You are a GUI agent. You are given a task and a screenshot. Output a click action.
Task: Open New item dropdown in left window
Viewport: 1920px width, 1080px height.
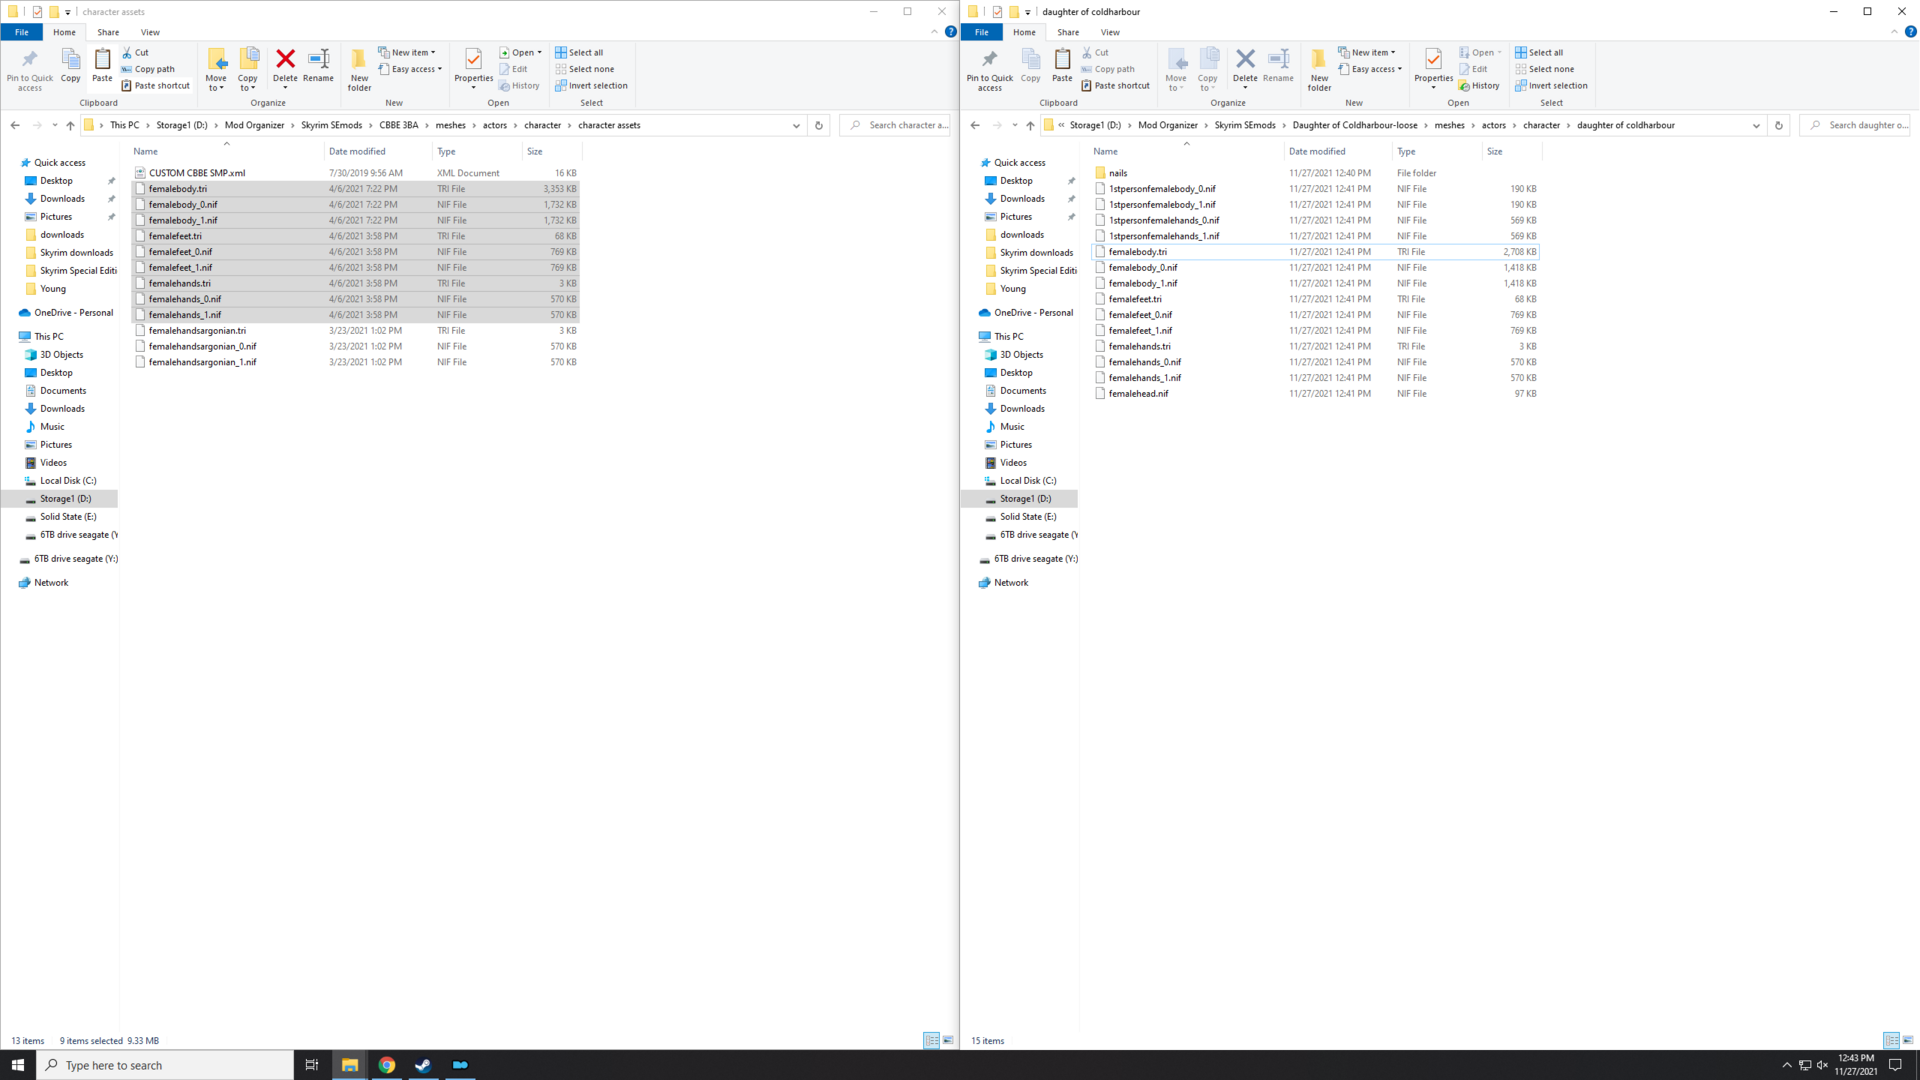(x=407, y=53)
